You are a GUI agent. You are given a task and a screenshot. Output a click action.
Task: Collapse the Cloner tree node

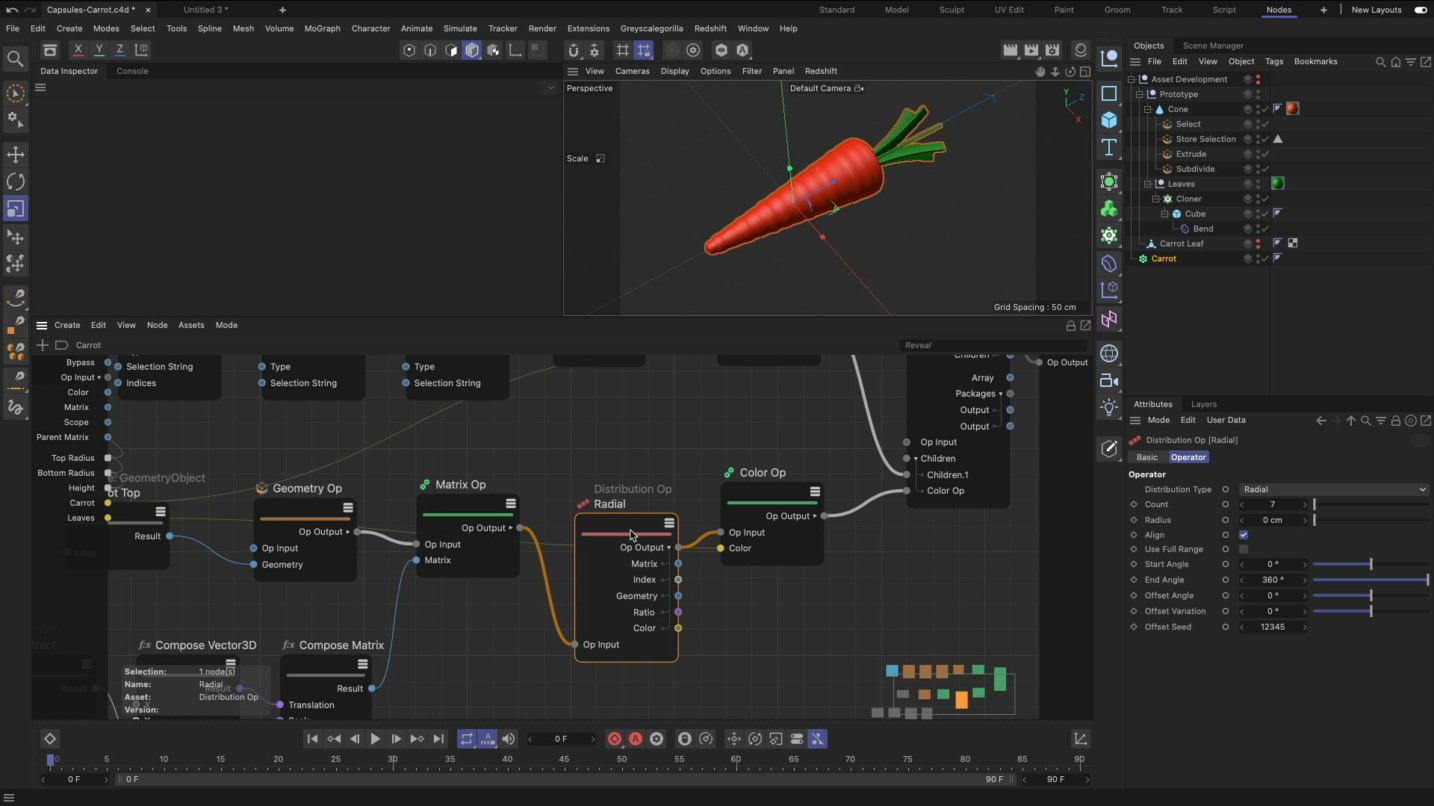(x=1156, y=199)
